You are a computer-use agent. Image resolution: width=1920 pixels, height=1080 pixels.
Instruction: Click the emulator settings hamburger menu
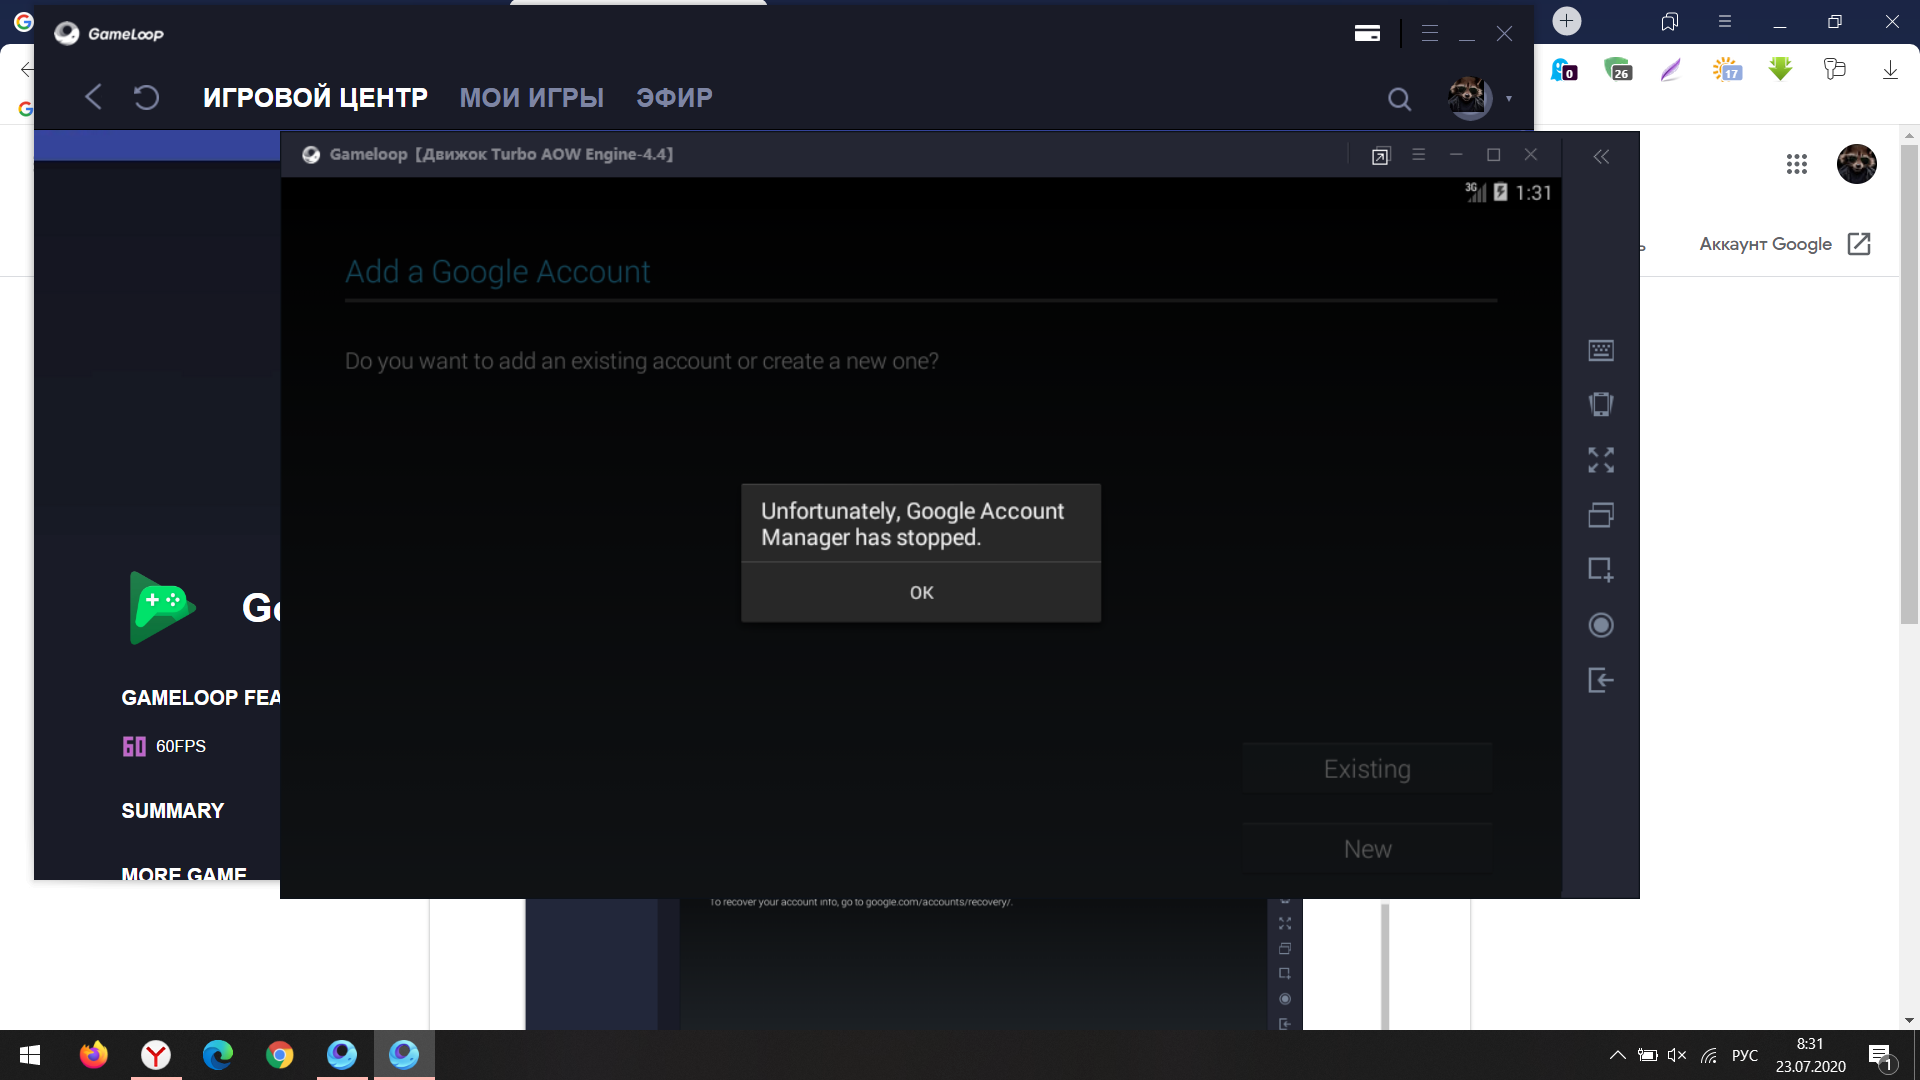1418,154
